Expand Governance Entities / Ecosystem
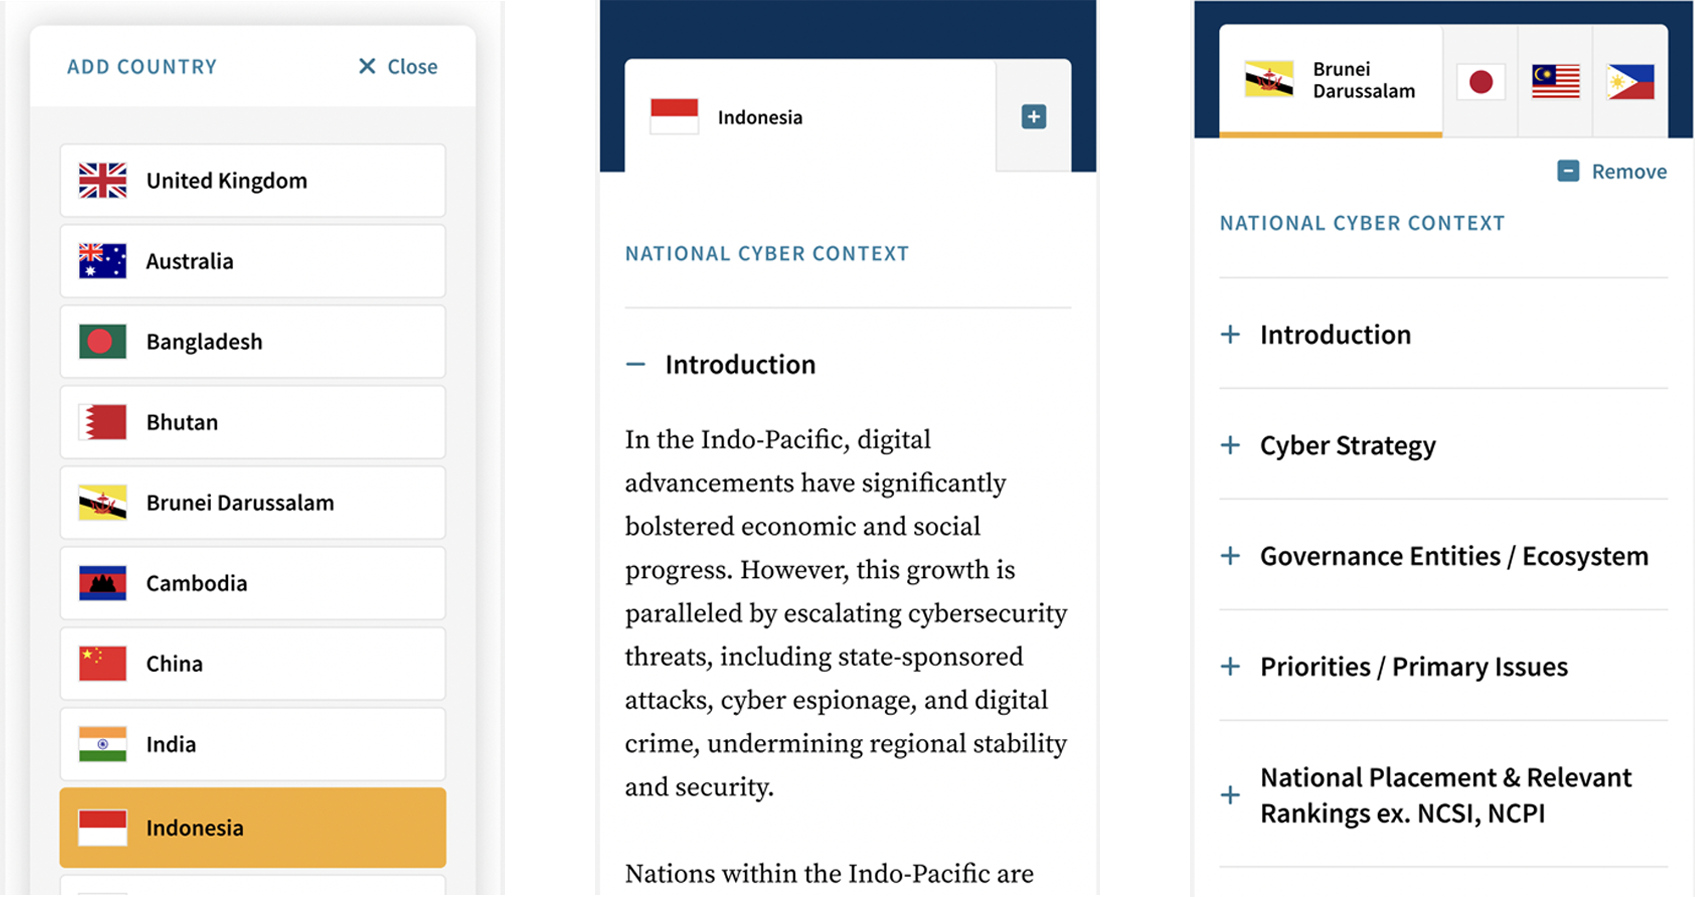This screenshot has height=897, width=1695. (1229, 556)
